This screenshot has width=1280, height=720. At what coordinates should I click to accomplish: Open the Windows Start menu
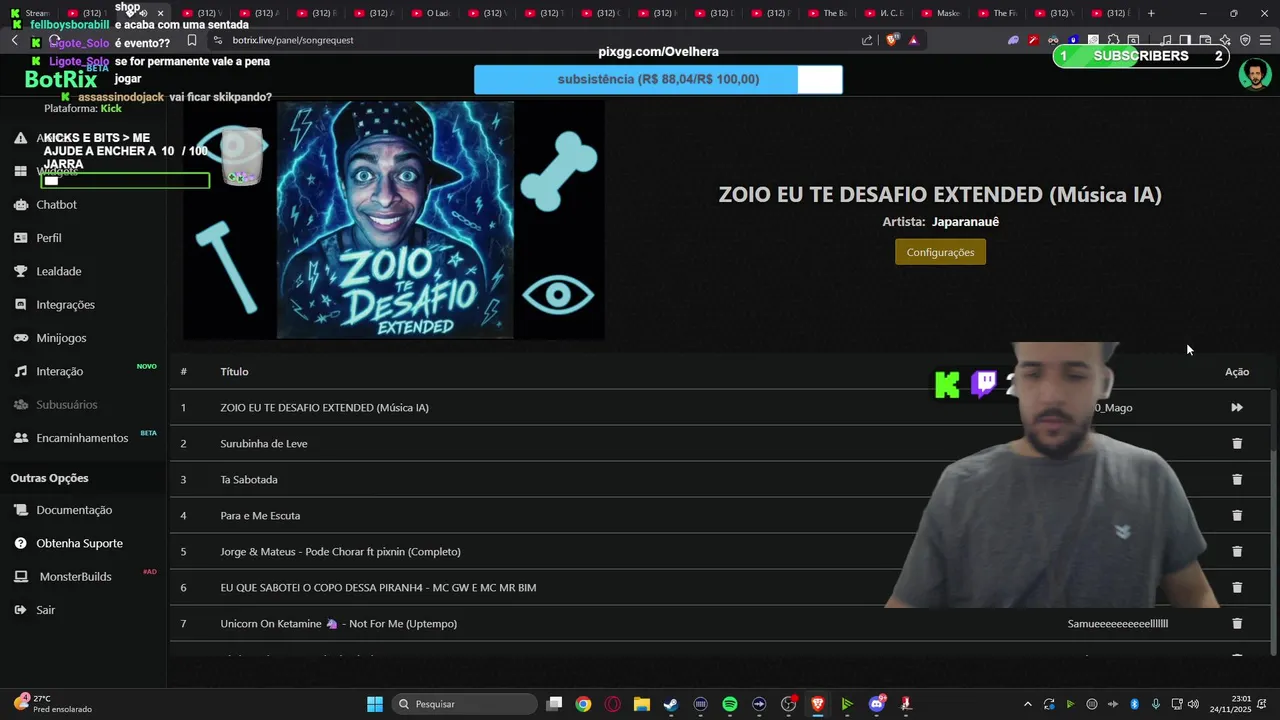point(375,704)
